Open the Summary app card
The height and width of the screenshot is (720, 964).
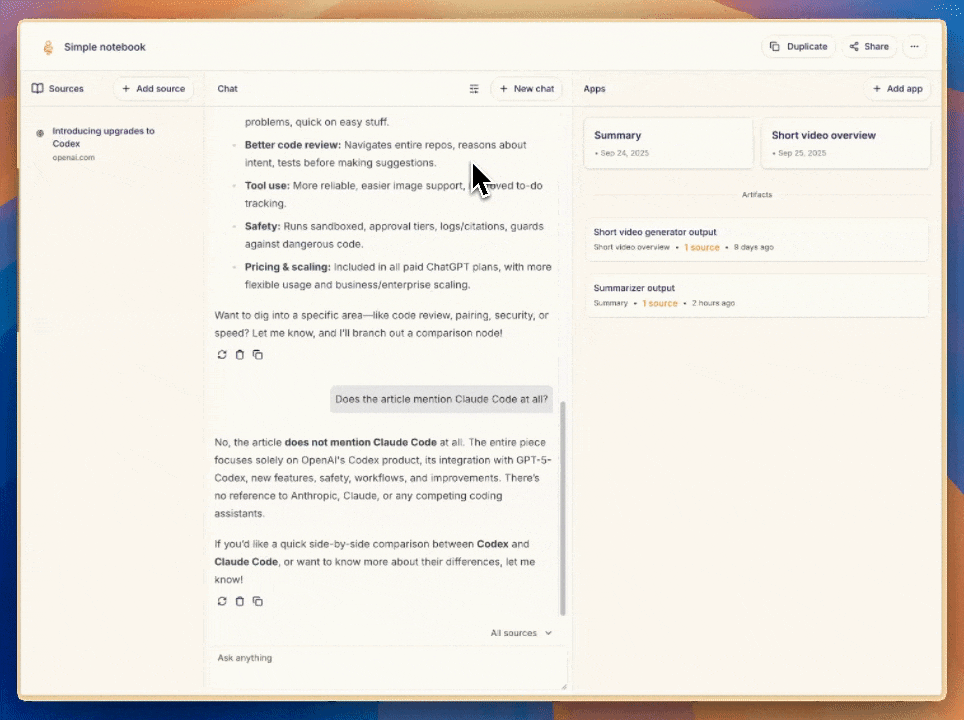tap(668, 143)
